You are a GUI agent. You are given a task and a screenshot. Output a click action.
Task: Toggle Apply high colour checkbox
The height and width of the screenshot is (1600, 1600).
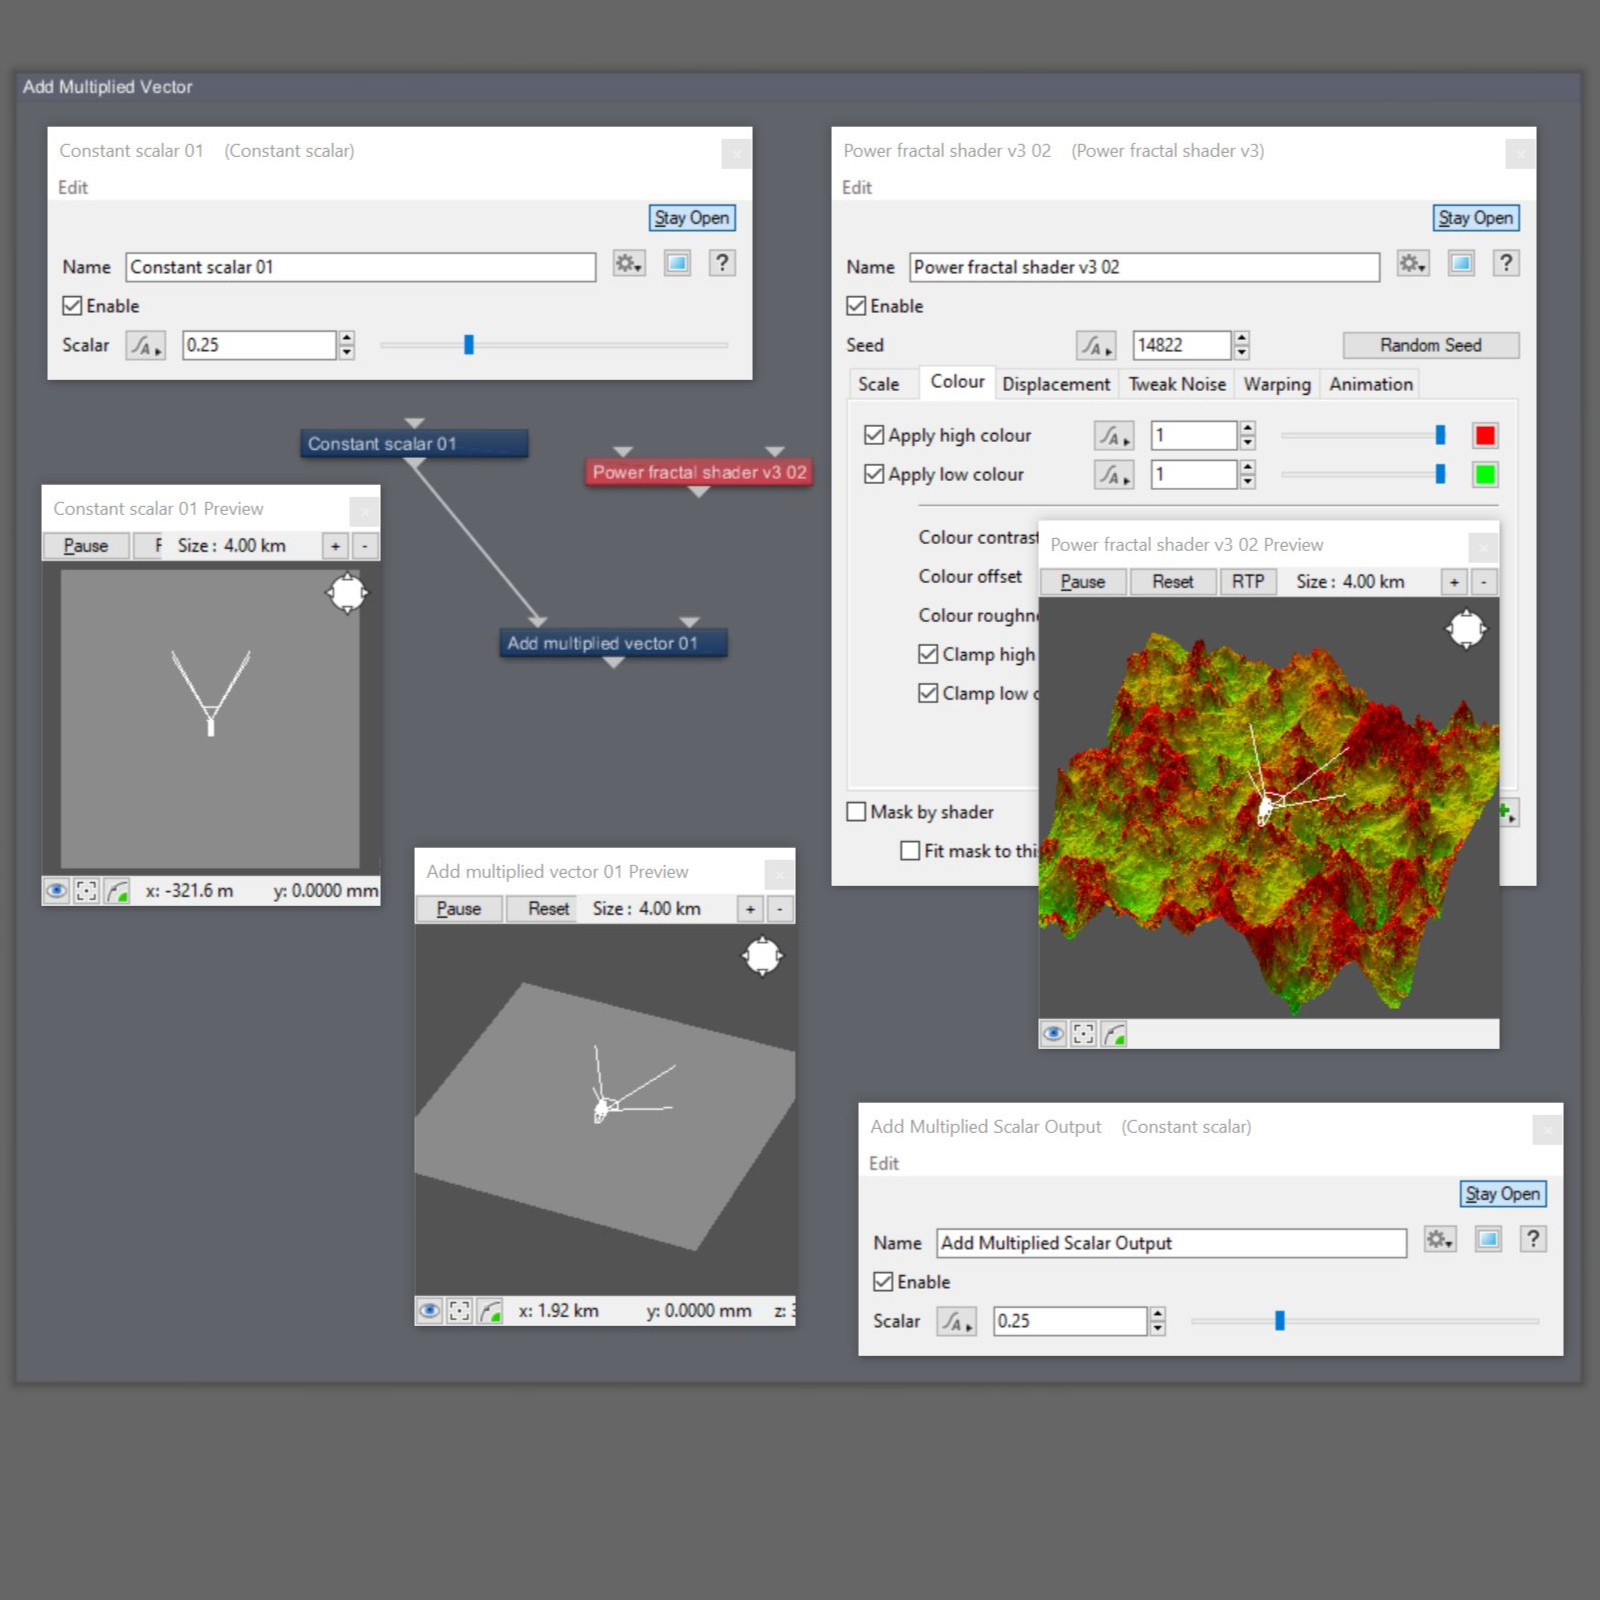(874, 435)
